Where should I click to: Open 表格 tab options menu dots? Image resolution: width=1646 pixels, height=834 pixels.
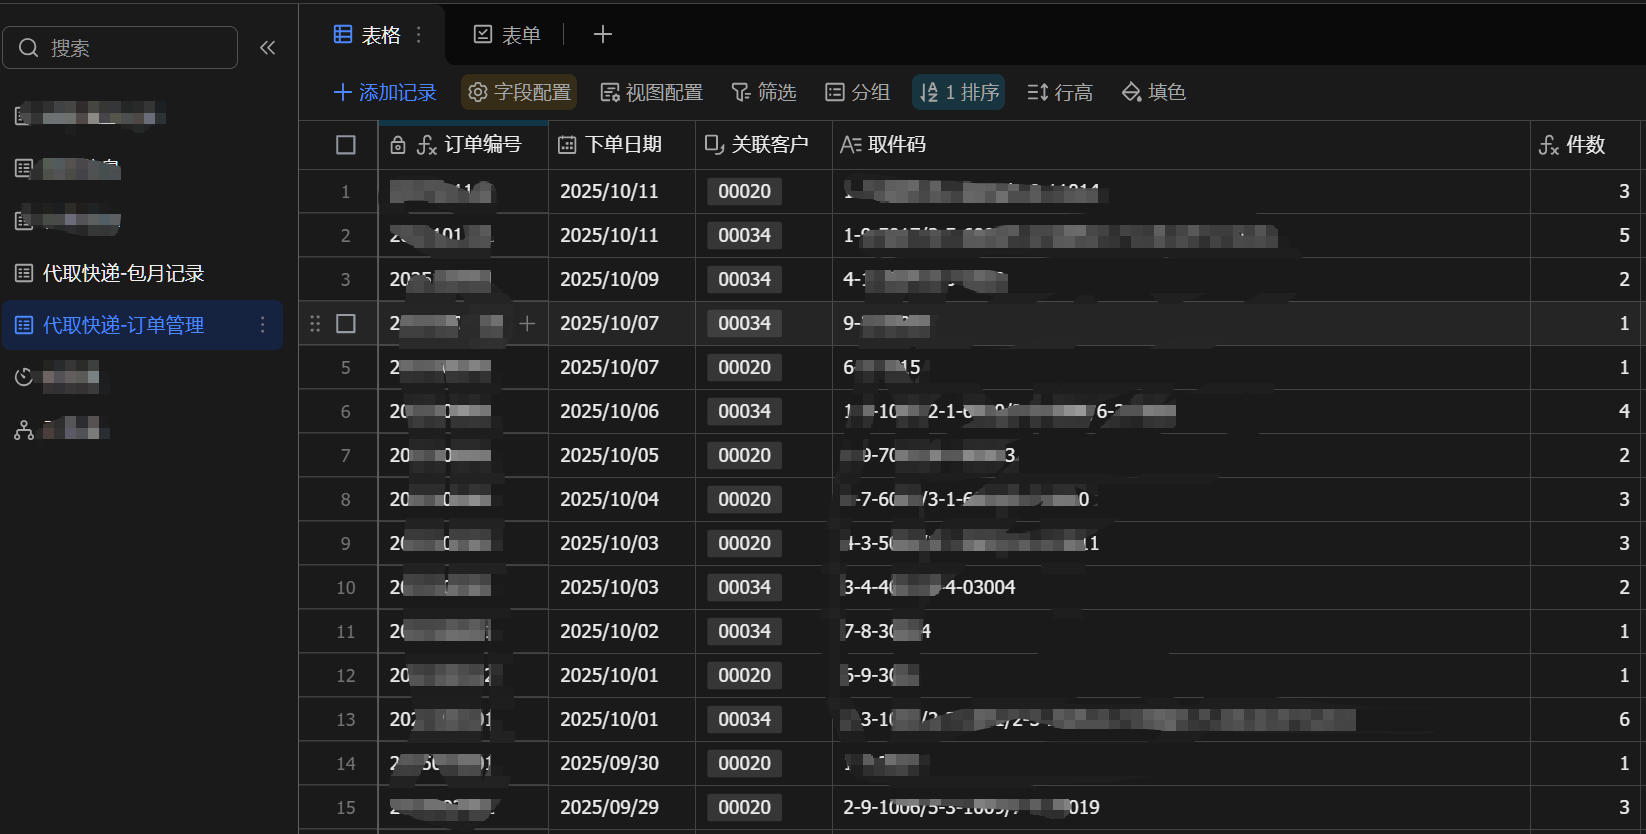point(419,35)
